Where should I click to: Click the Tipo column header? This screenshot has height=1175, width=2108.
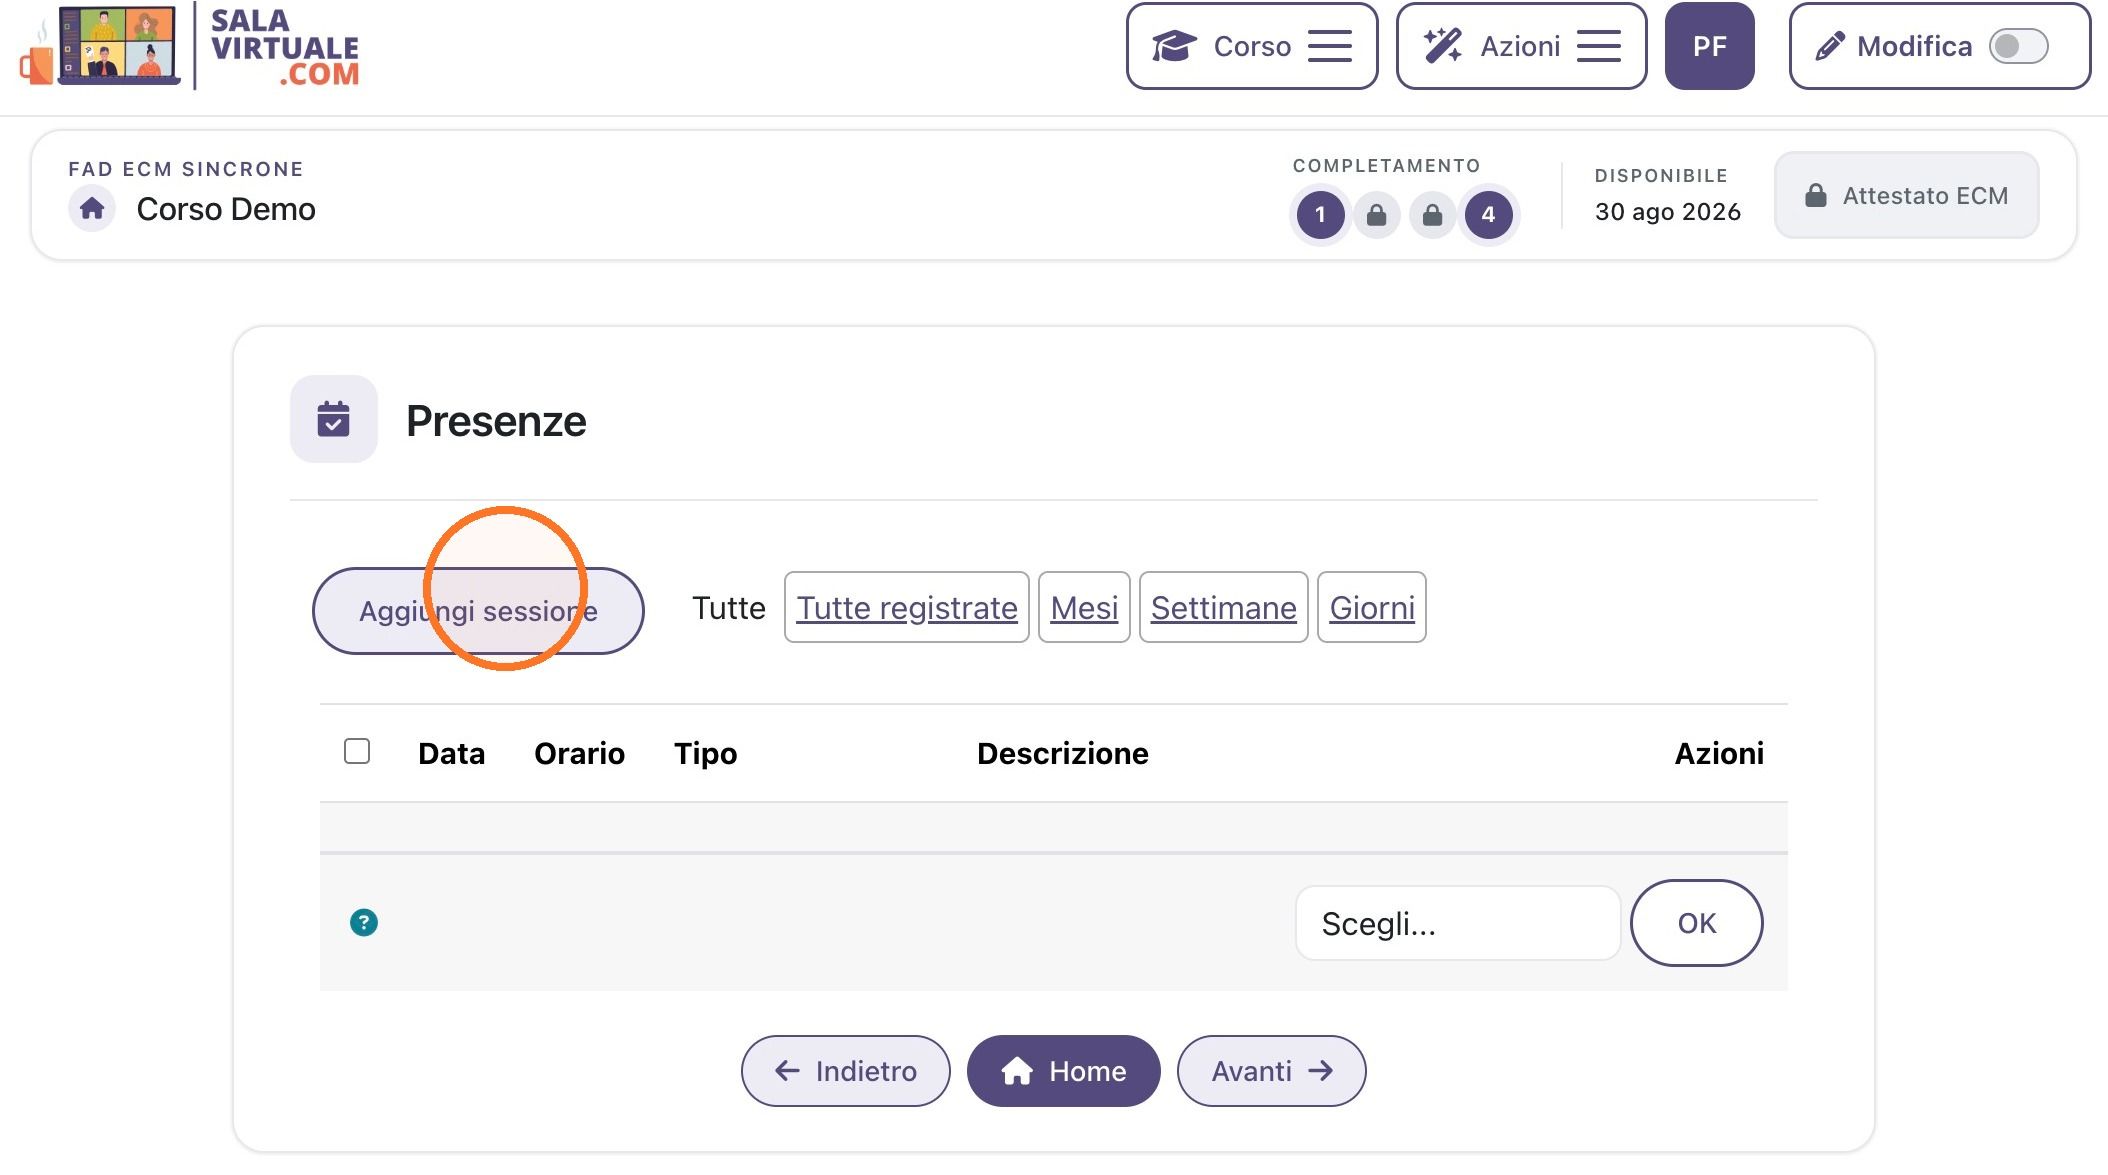[705, 753]
